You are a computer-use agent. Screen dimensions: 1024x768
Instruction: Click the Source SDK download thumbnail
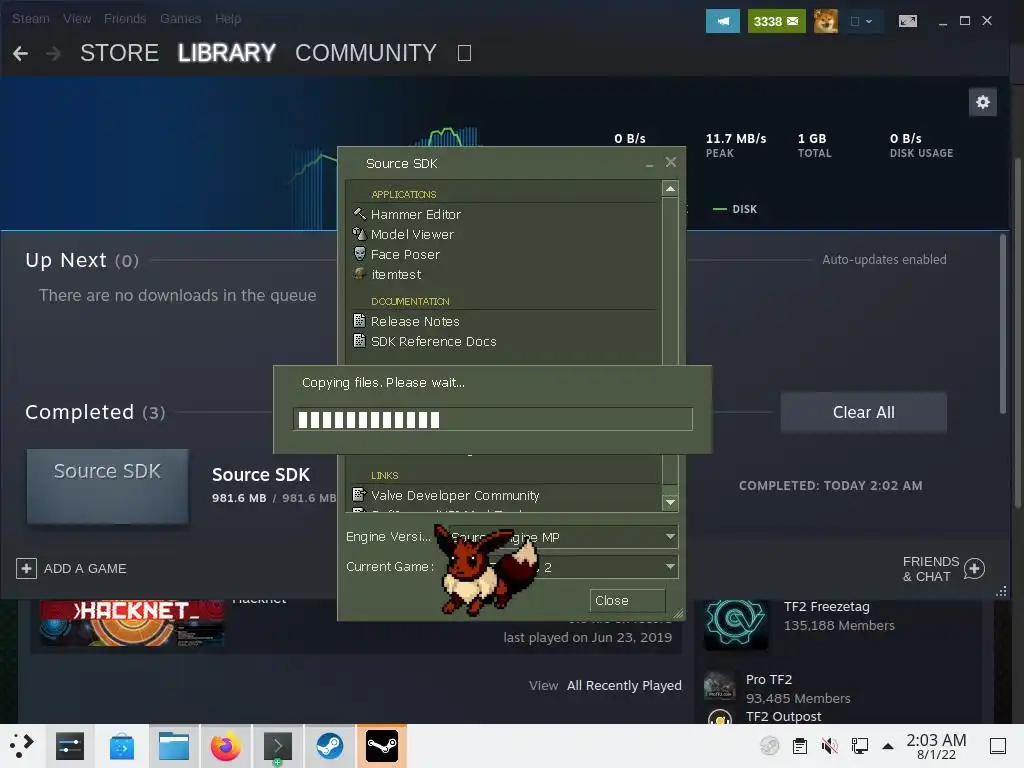tap(108, 486)
